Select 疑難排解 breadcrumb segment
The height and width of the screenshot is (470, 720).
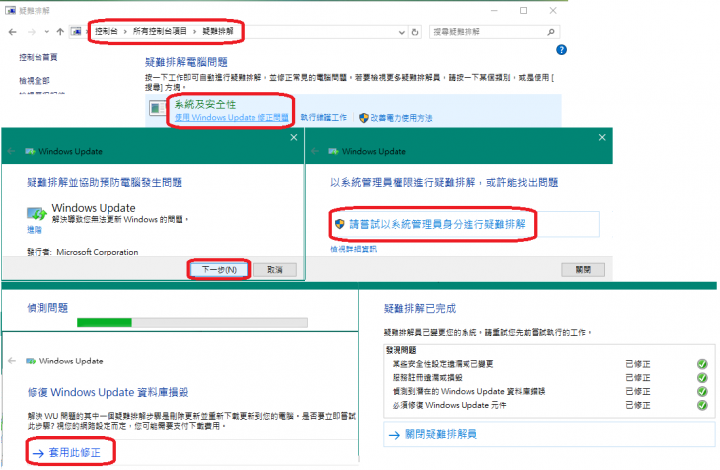tap(218, 31)
